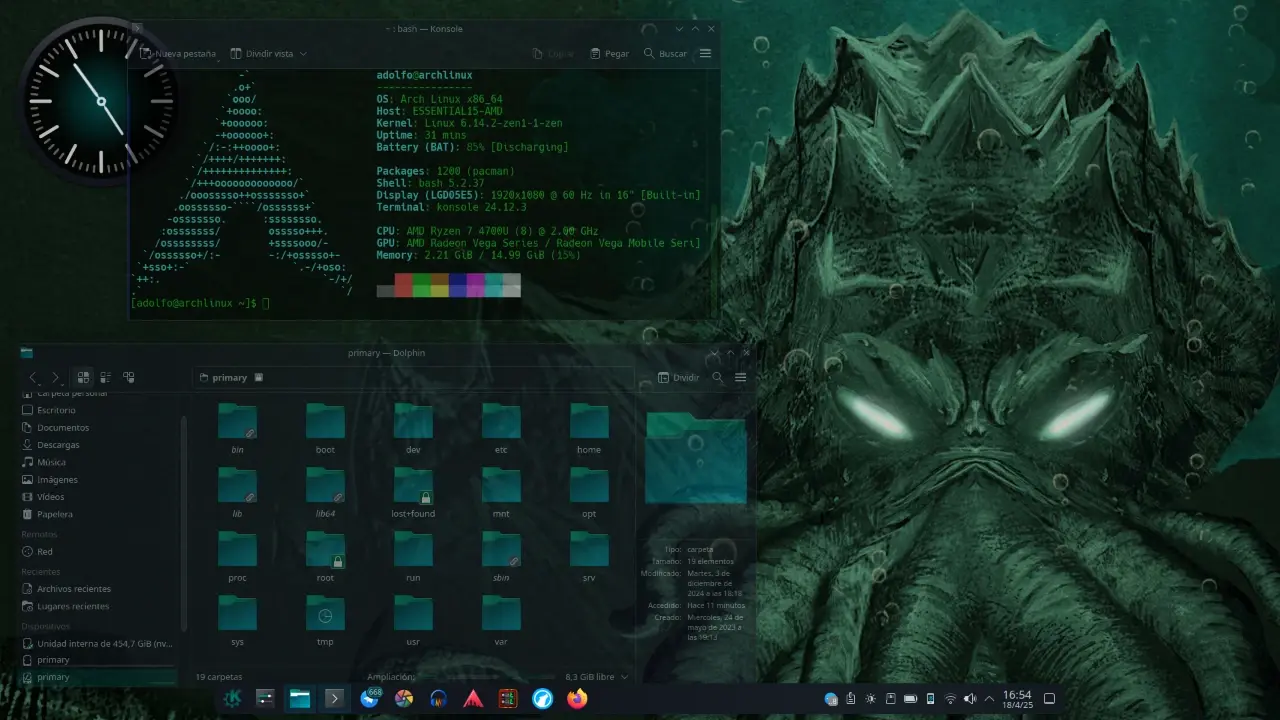Switch Dolphin to icons view mode
The height and width of the screenshot is (720, 1280).
click(83, 377)
